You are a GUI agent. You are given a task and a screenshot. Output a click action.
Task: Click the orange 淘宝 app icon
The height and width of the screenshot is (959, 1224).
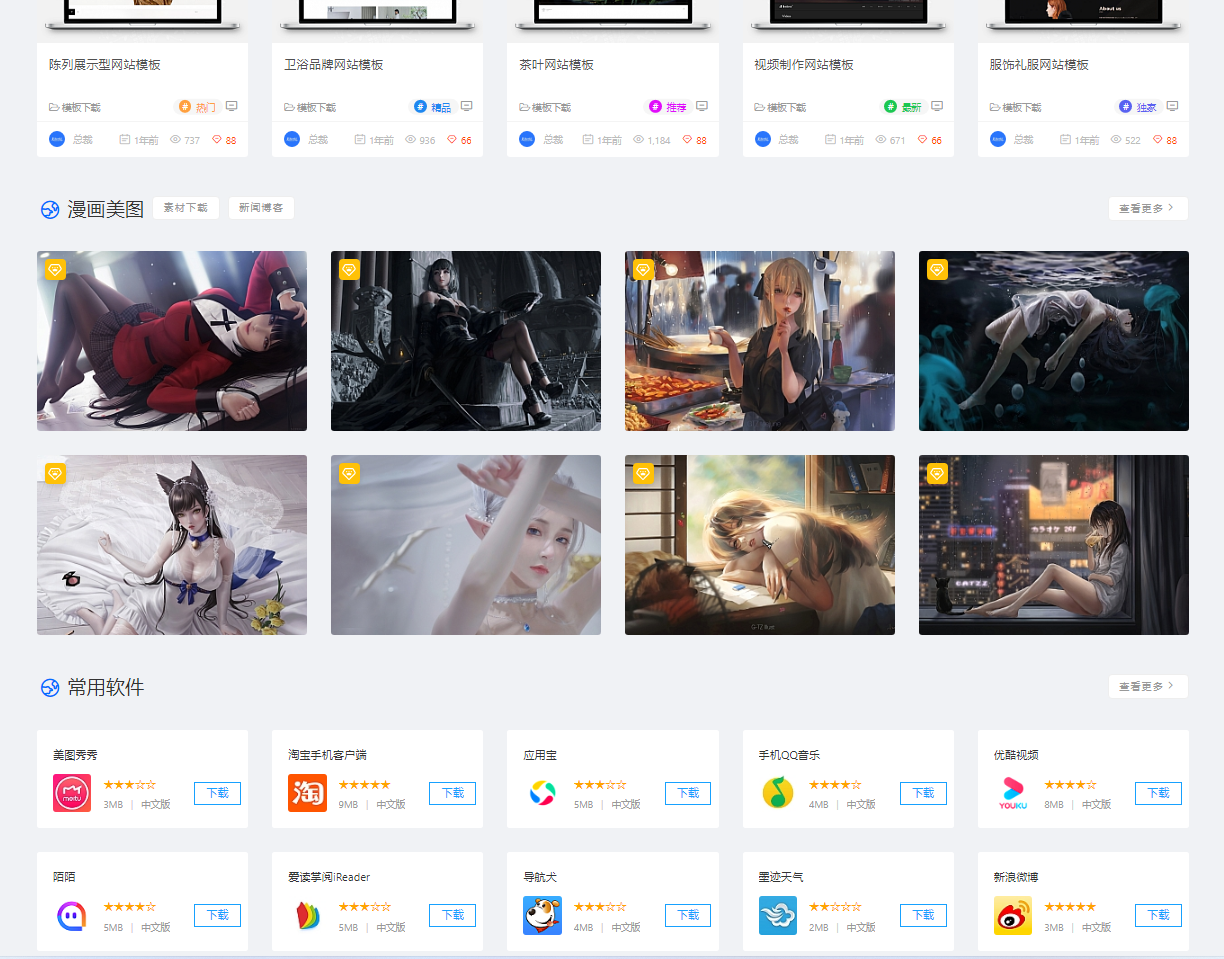[x=307, y=793]
